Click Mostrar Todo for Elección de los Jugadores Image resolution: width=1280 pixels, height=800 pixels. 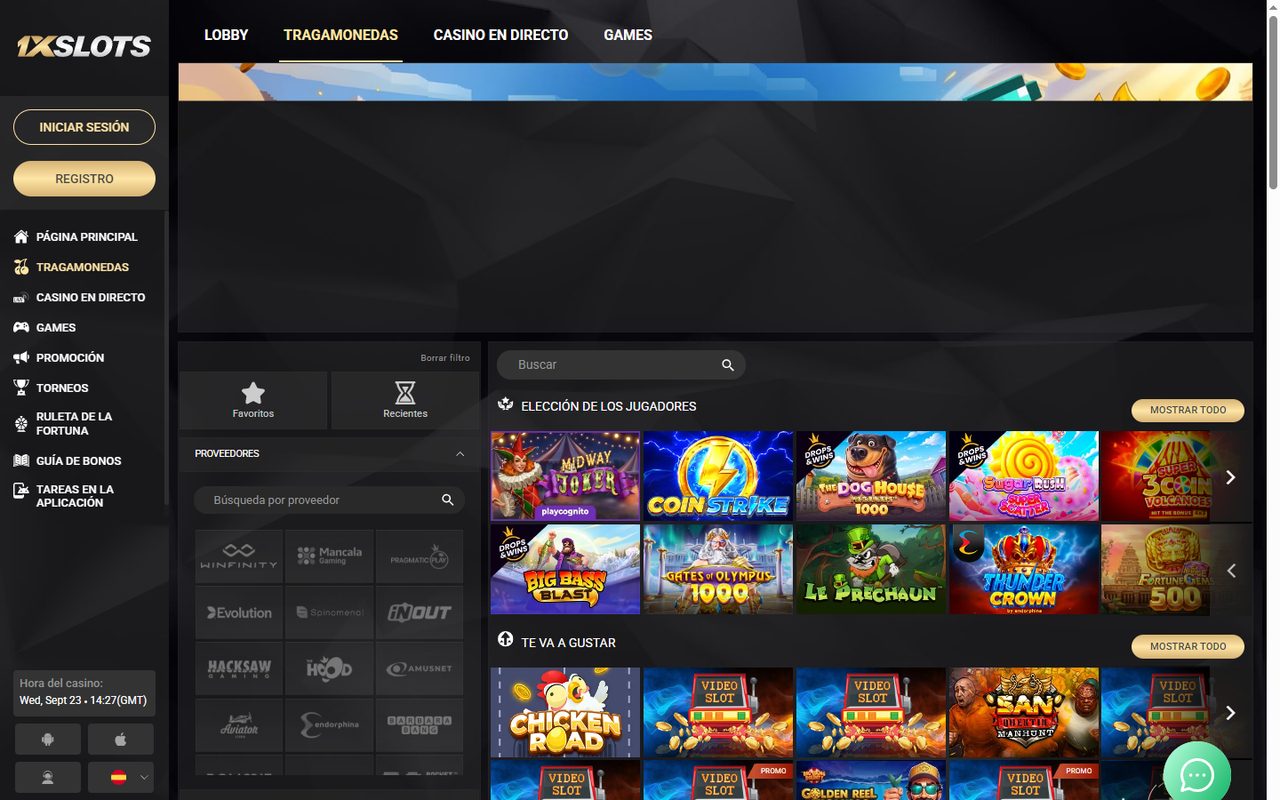1188,410
